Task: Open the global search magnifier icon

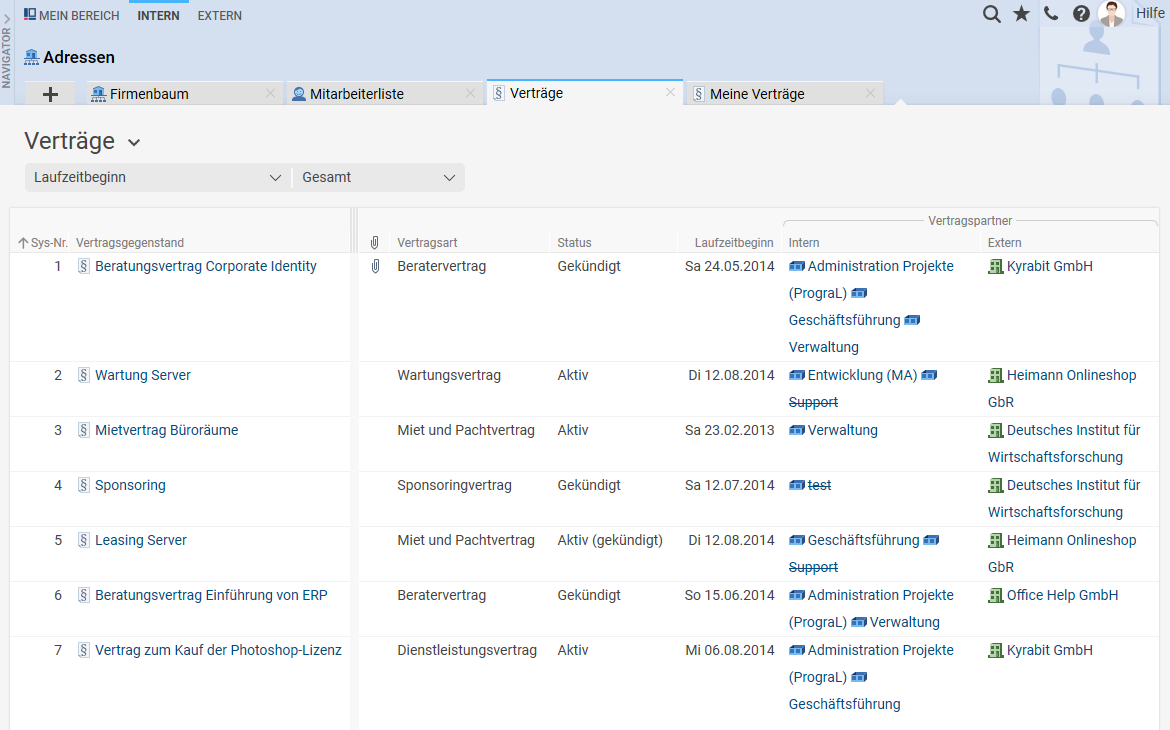Action: [991, 14]
